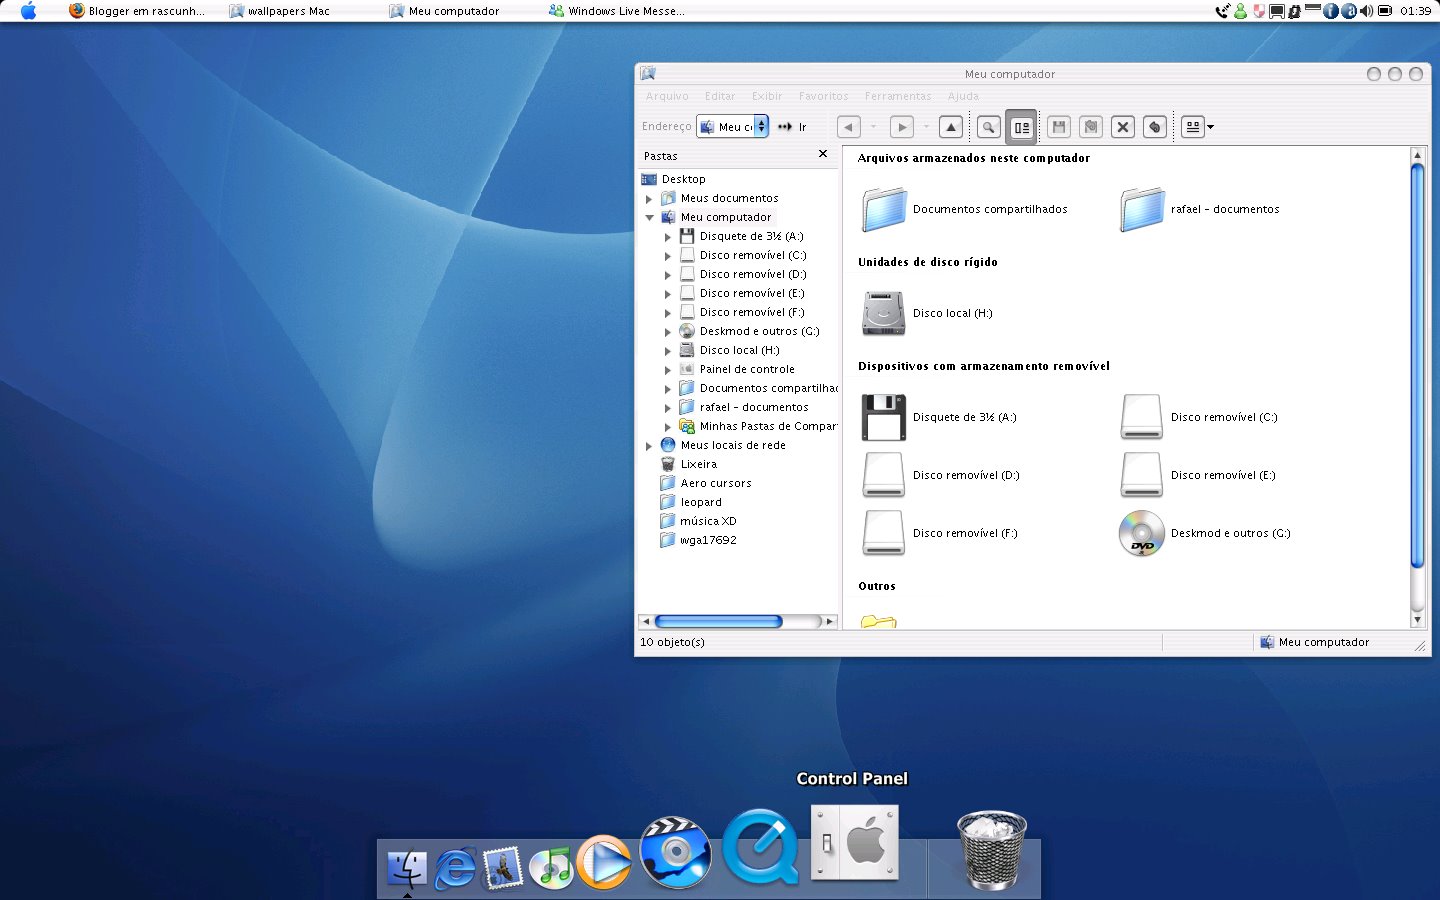The width and height of the screenshot is (1440, 900).
Task: Click the Search magnifier toolbar button
Action: pos(988,127)
